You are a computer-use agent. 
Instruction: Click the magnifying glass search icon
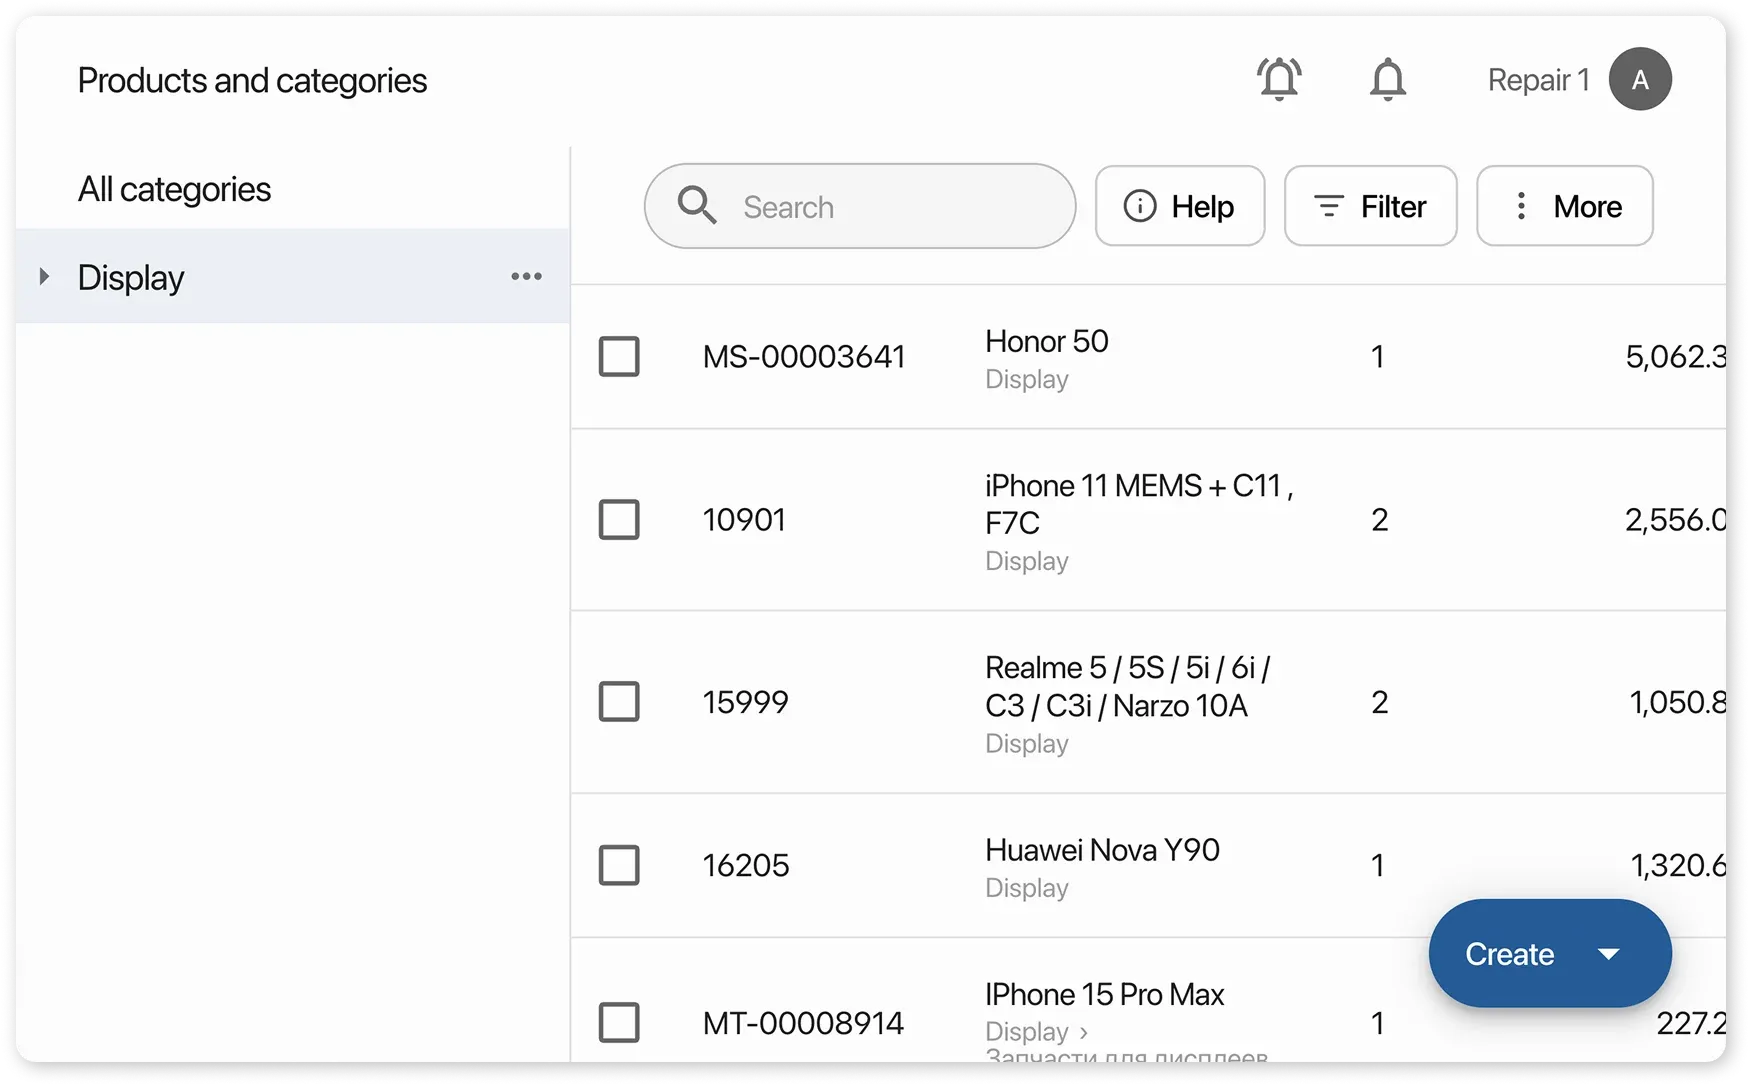point(697,206)
